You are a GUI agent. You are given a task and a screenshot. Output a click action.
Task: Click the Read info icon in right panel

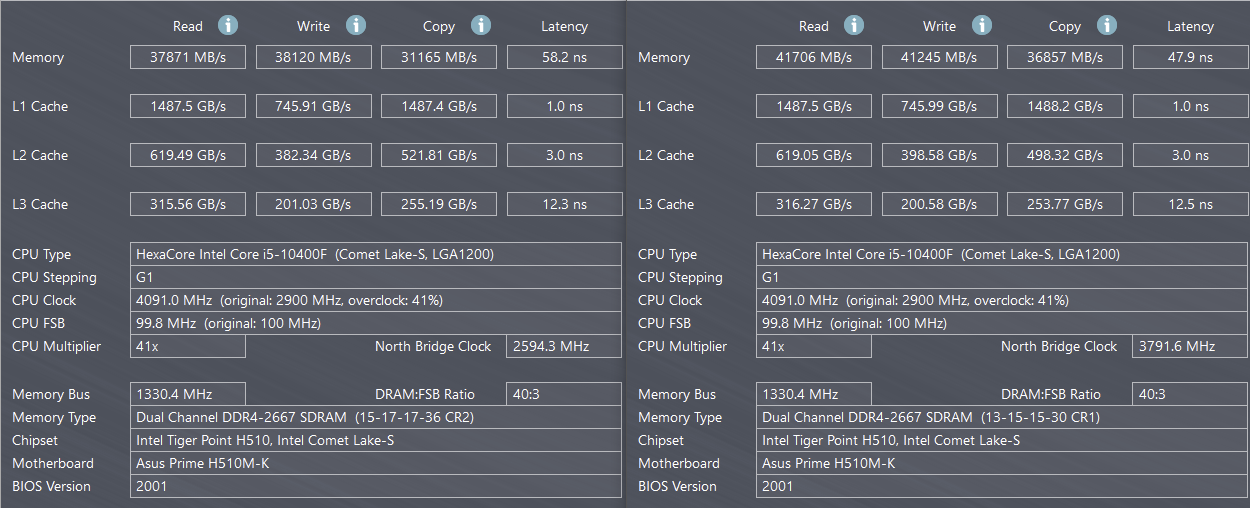tap(854, 25)
